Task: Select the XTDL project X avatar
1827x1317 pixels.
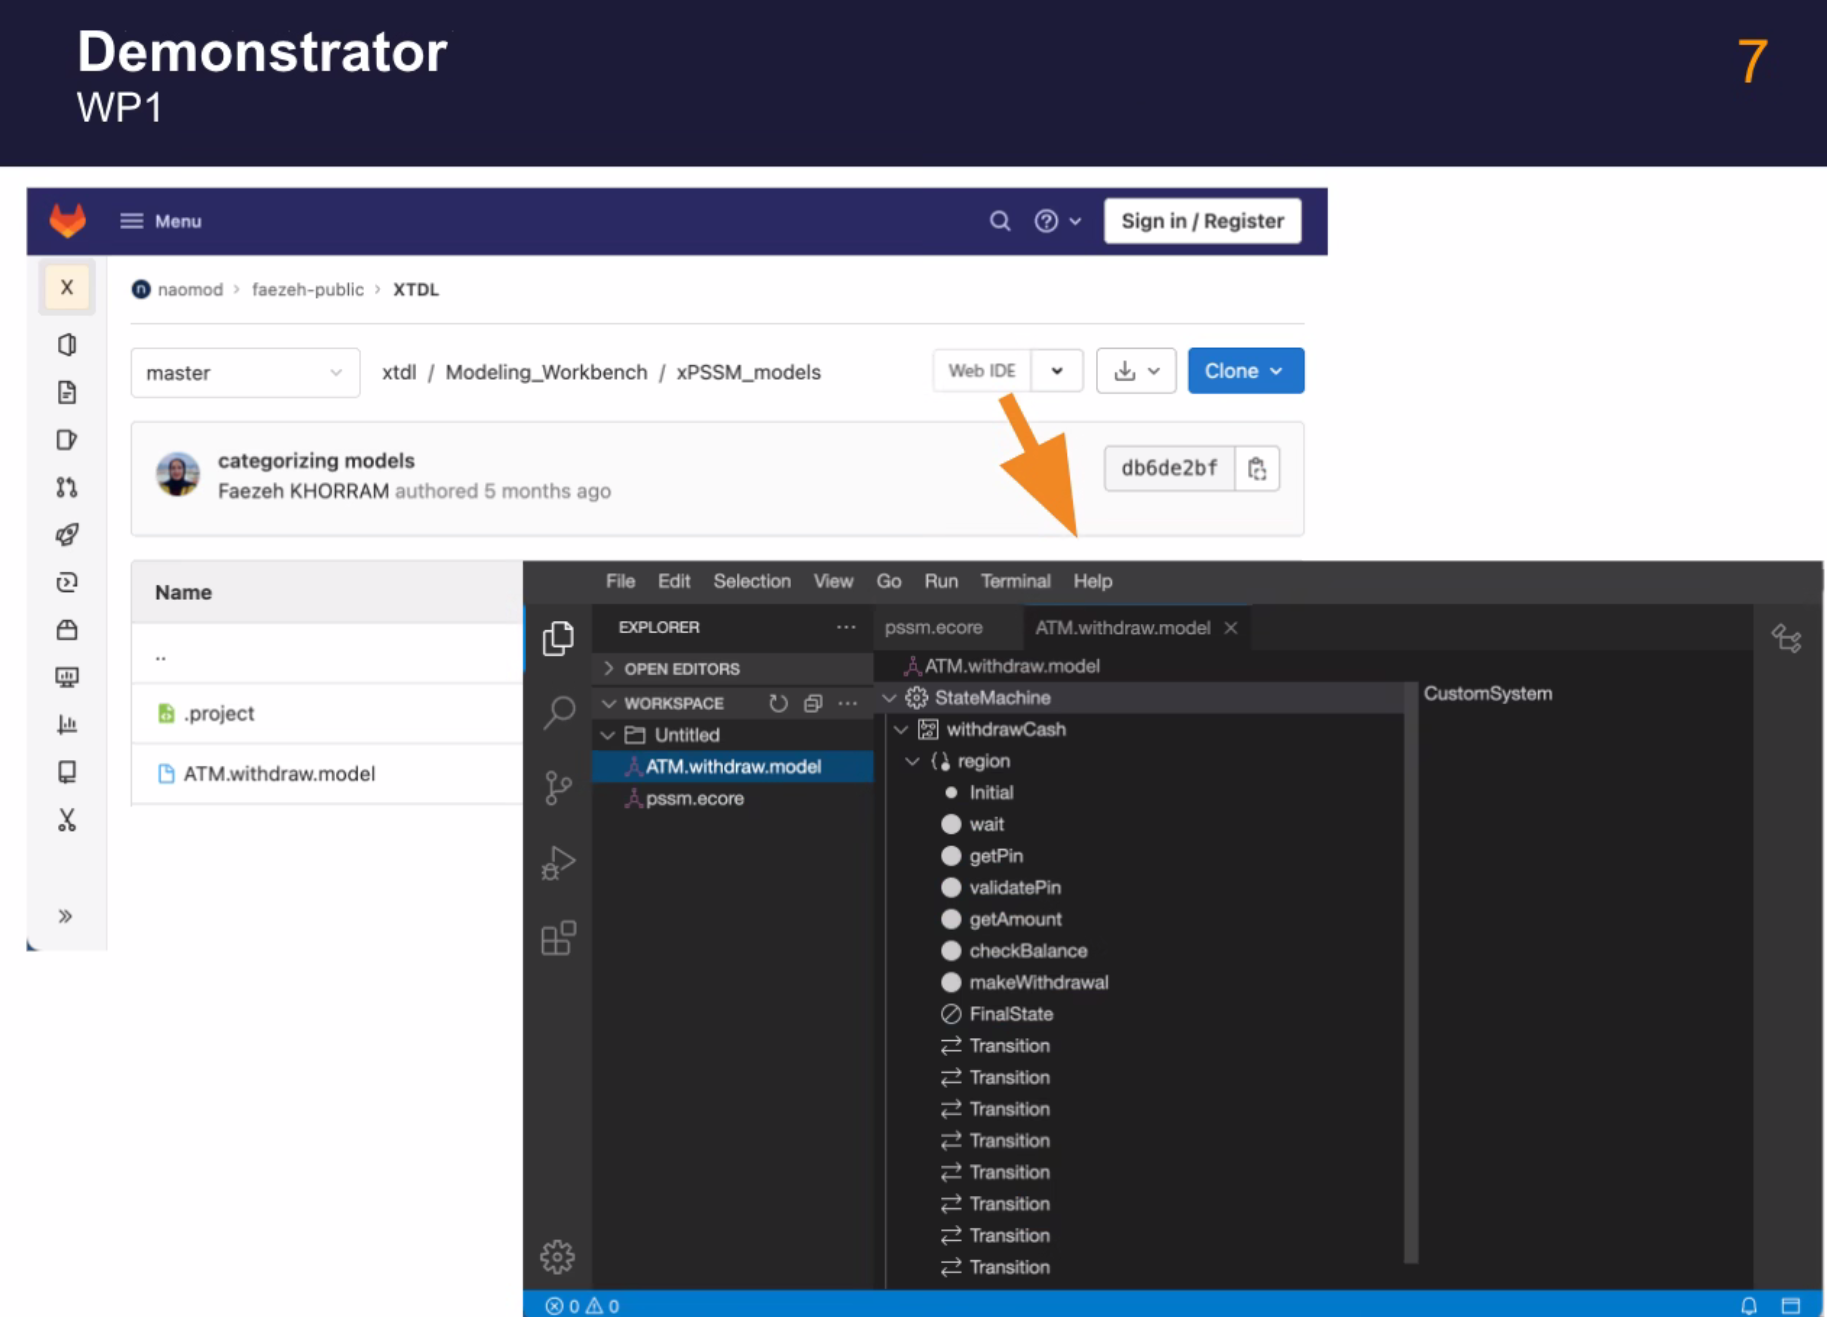Action: click(67, 288)
